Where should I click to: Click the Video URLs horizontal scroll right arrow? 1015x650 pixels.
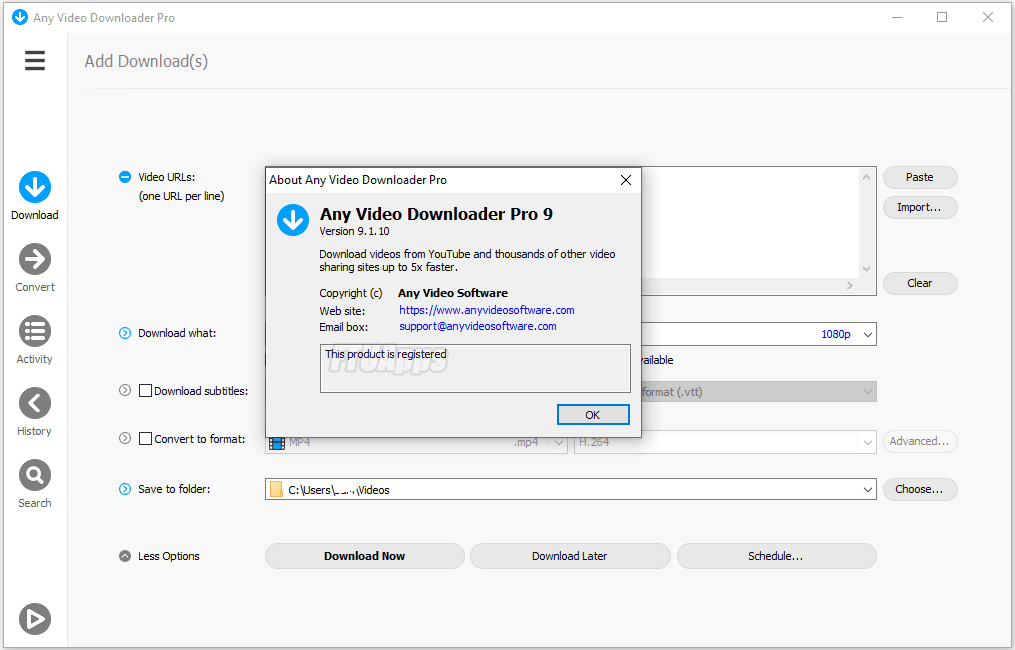pyautogui.click(x=850, y=286)
